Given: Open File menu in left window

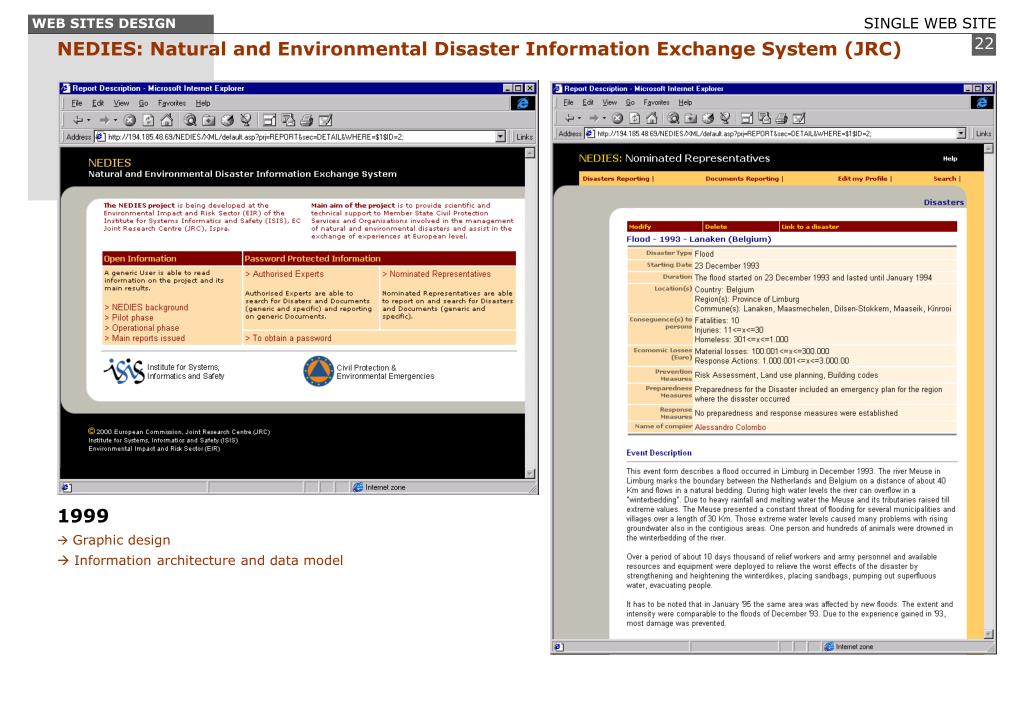Looking at the screenshot, I should click(x=76, y=103).
